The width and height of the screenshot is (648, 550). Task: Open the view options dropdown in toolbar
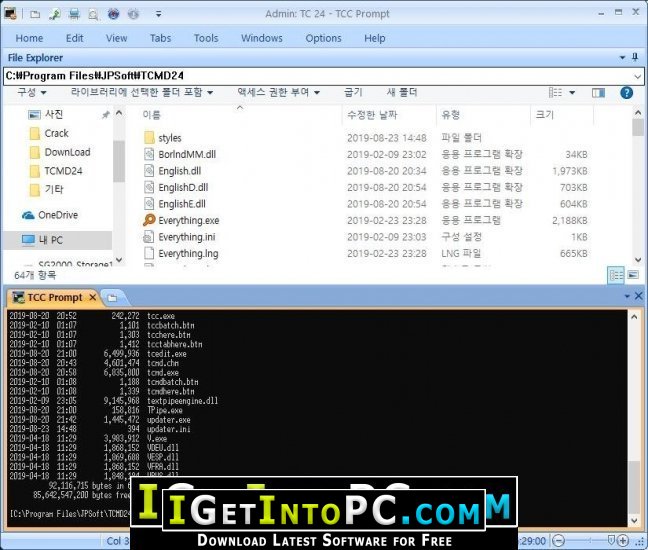point(574,92)
